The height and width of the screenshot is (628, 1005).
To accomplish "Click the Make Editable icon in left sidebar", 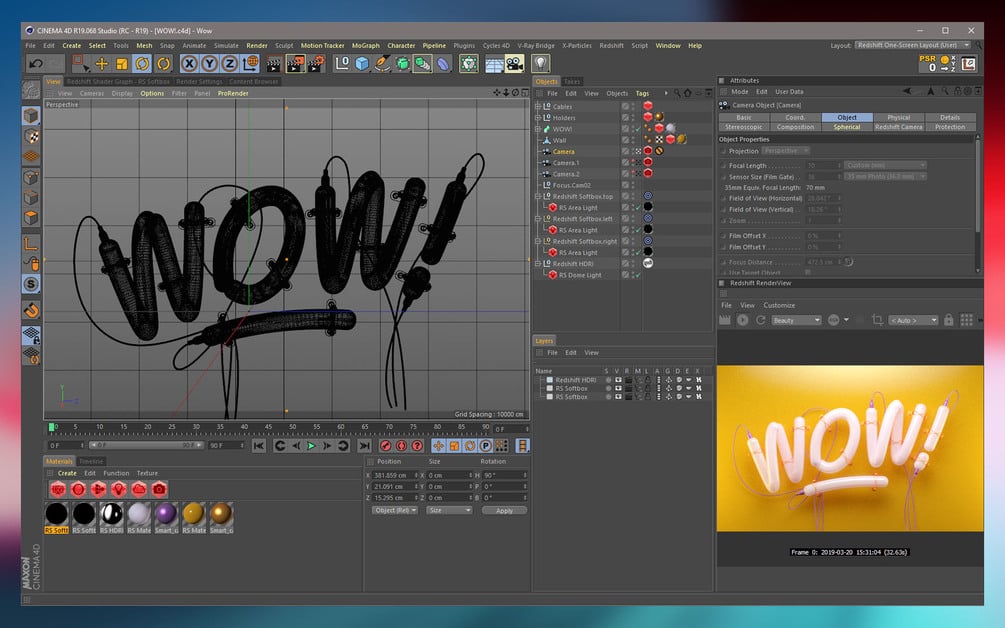I will coord(31,89).
